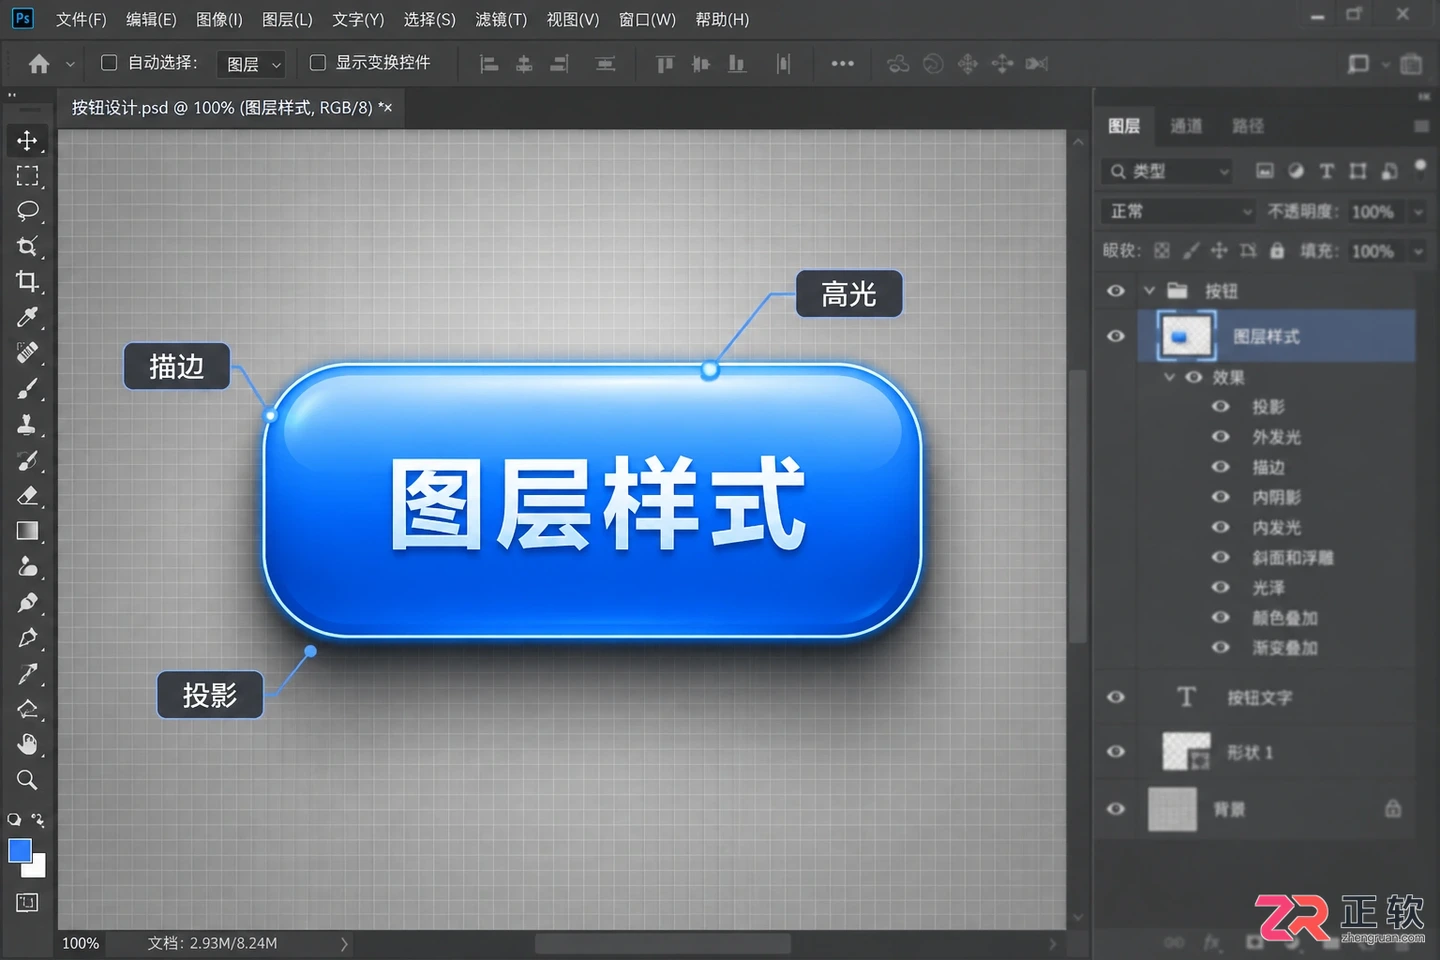Open the 正常 blend mode dropdown
The image size is (1440, 960).
(x=1178, y=211)
